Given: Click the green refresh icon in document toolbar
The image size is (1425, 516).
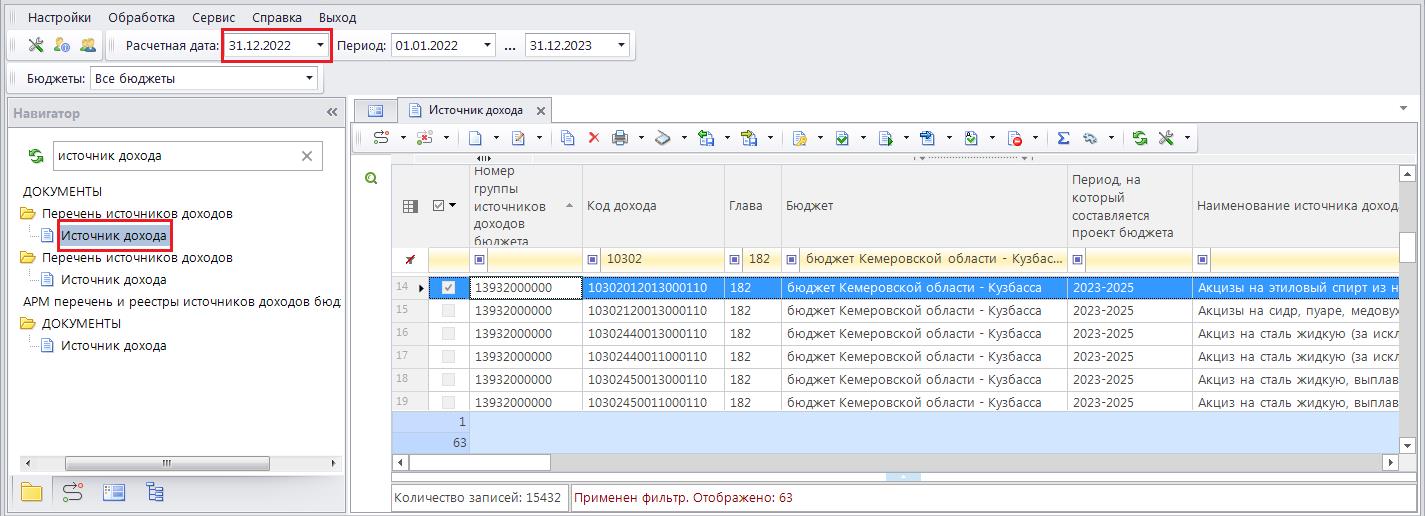Looking at the screenshot, I should 1140,138.
